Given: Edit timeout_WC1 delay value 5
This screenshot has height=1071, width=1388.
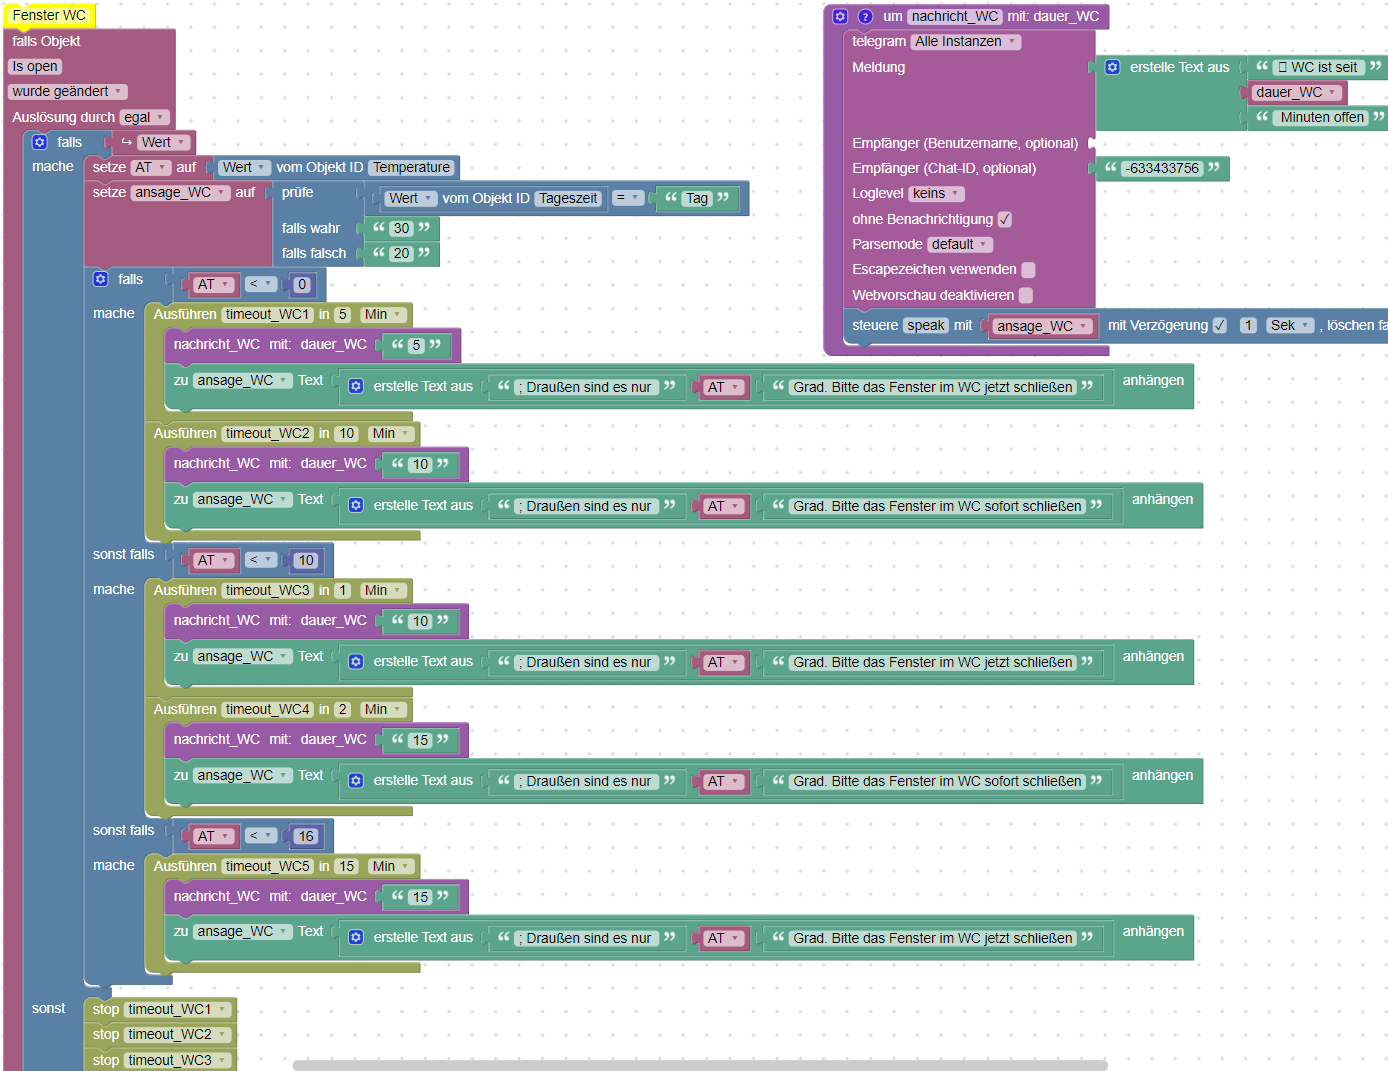Looking at the screenshot, I should pos(342,314).
